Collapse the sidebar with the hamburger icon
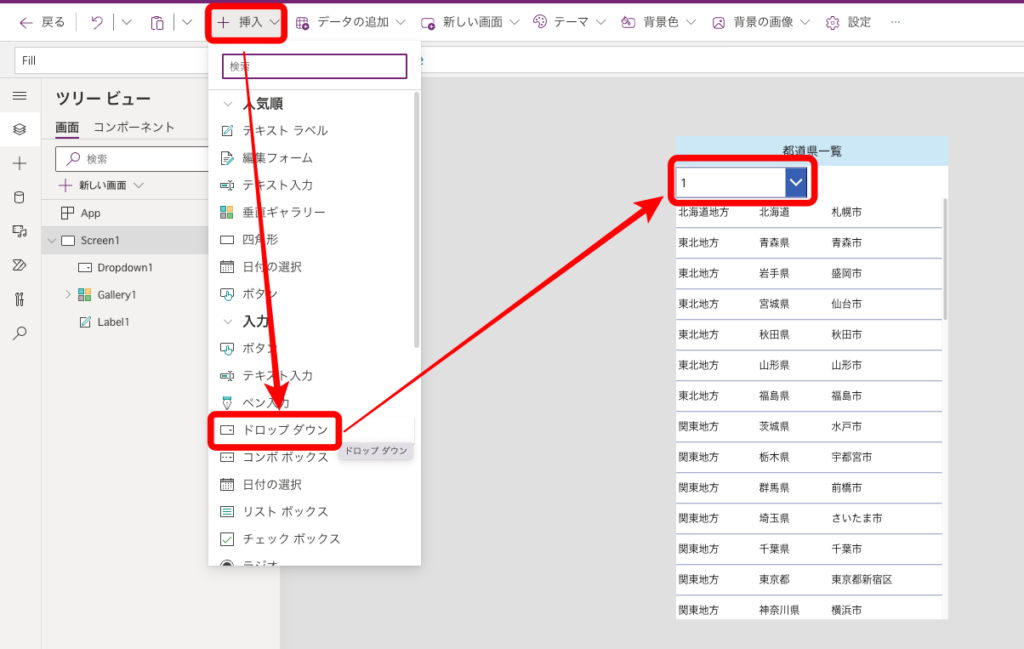 [18, 96]
